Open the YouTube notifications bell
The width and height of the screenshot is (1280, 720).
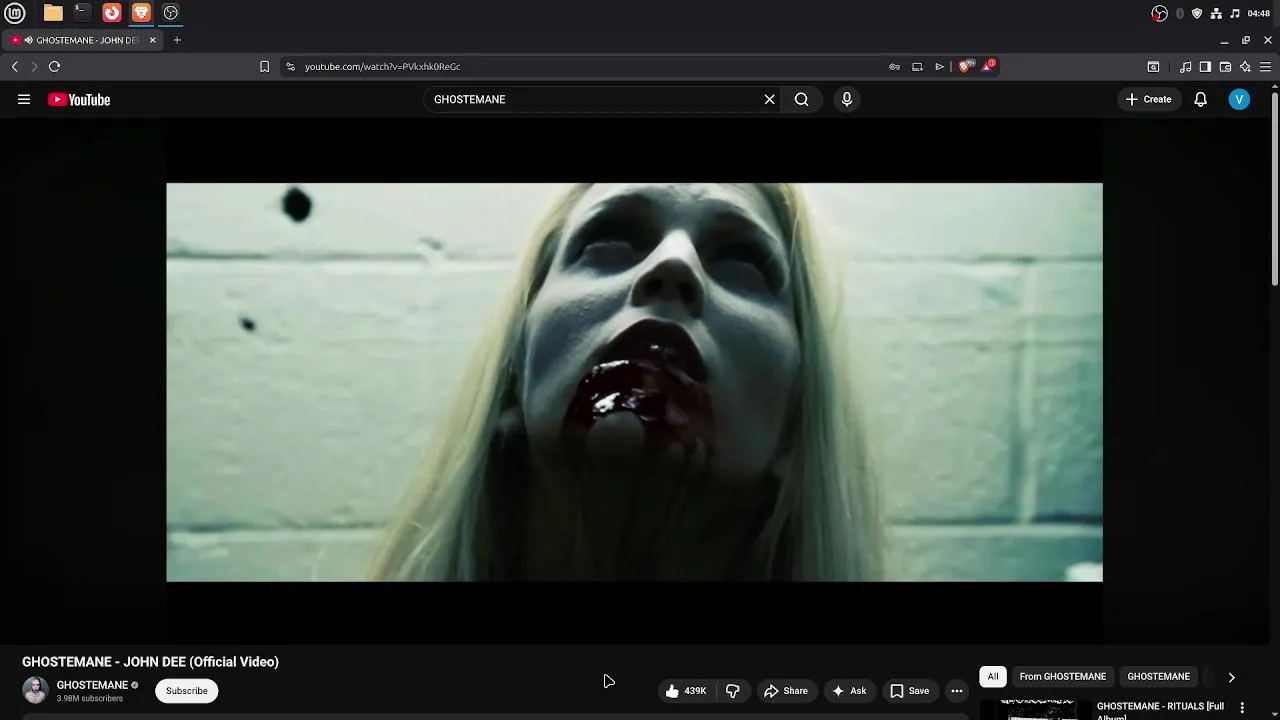point(1201,99)
